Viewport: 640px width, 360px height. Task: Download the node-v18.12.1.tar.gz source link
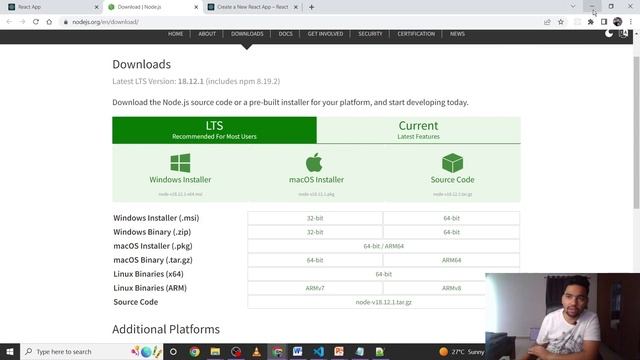tap(384, 302)
